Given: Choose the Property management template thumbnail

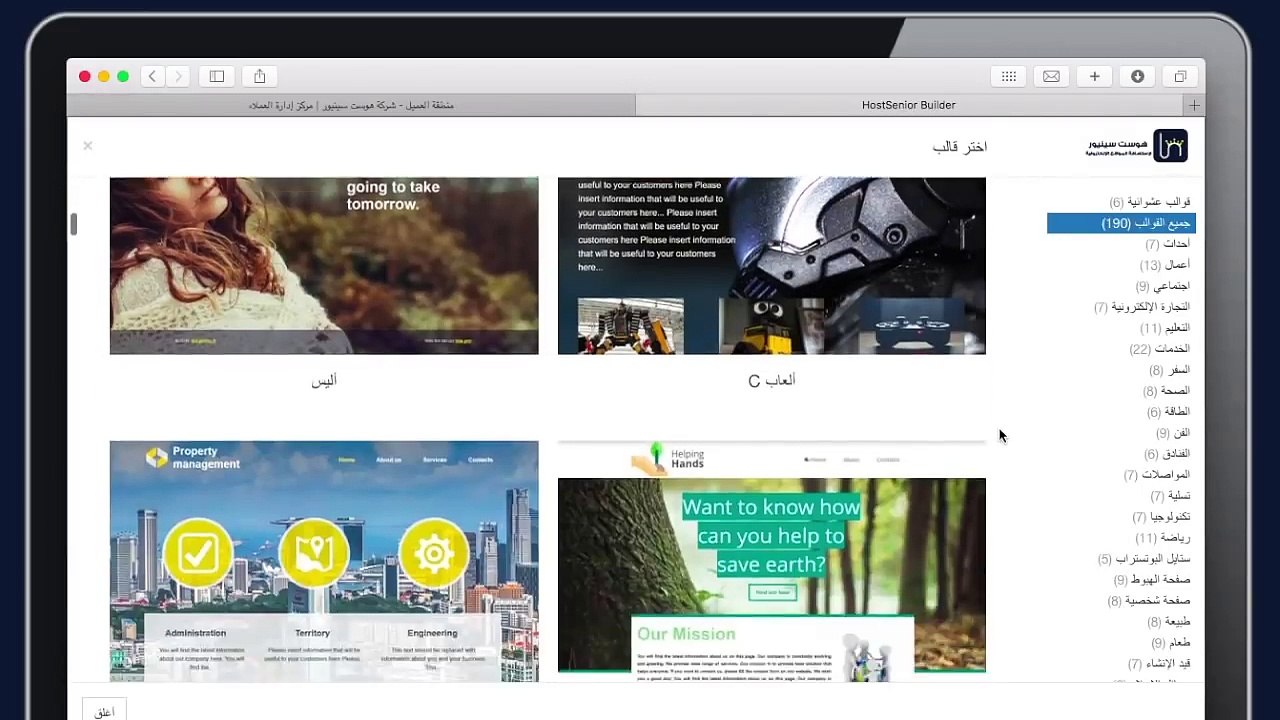Looking at the screenshot, I should click(x=324, y=561).
